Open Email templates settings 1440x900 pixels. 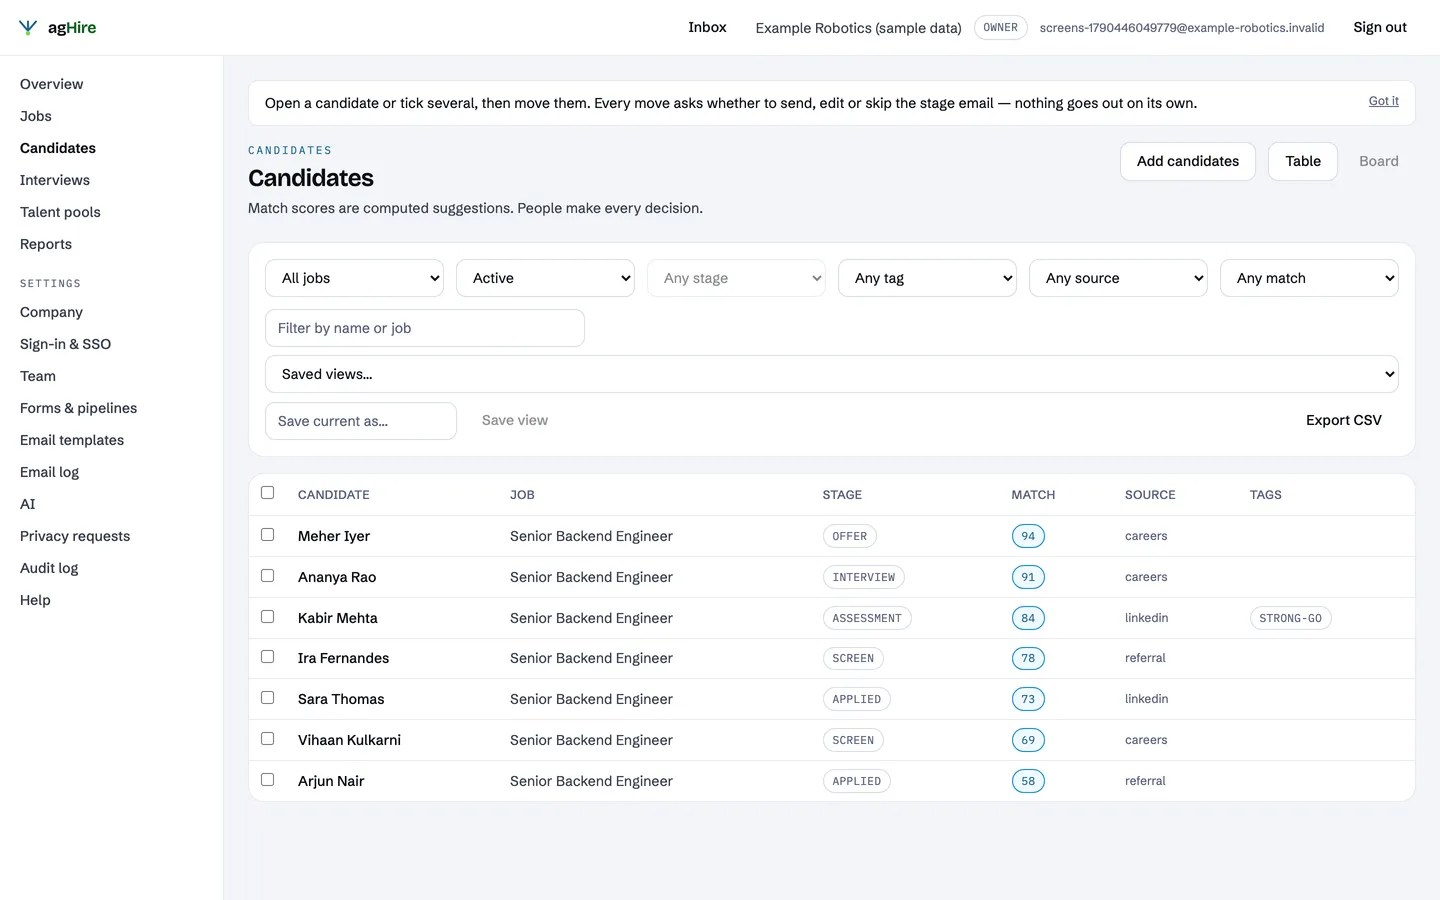pos(72,440)
